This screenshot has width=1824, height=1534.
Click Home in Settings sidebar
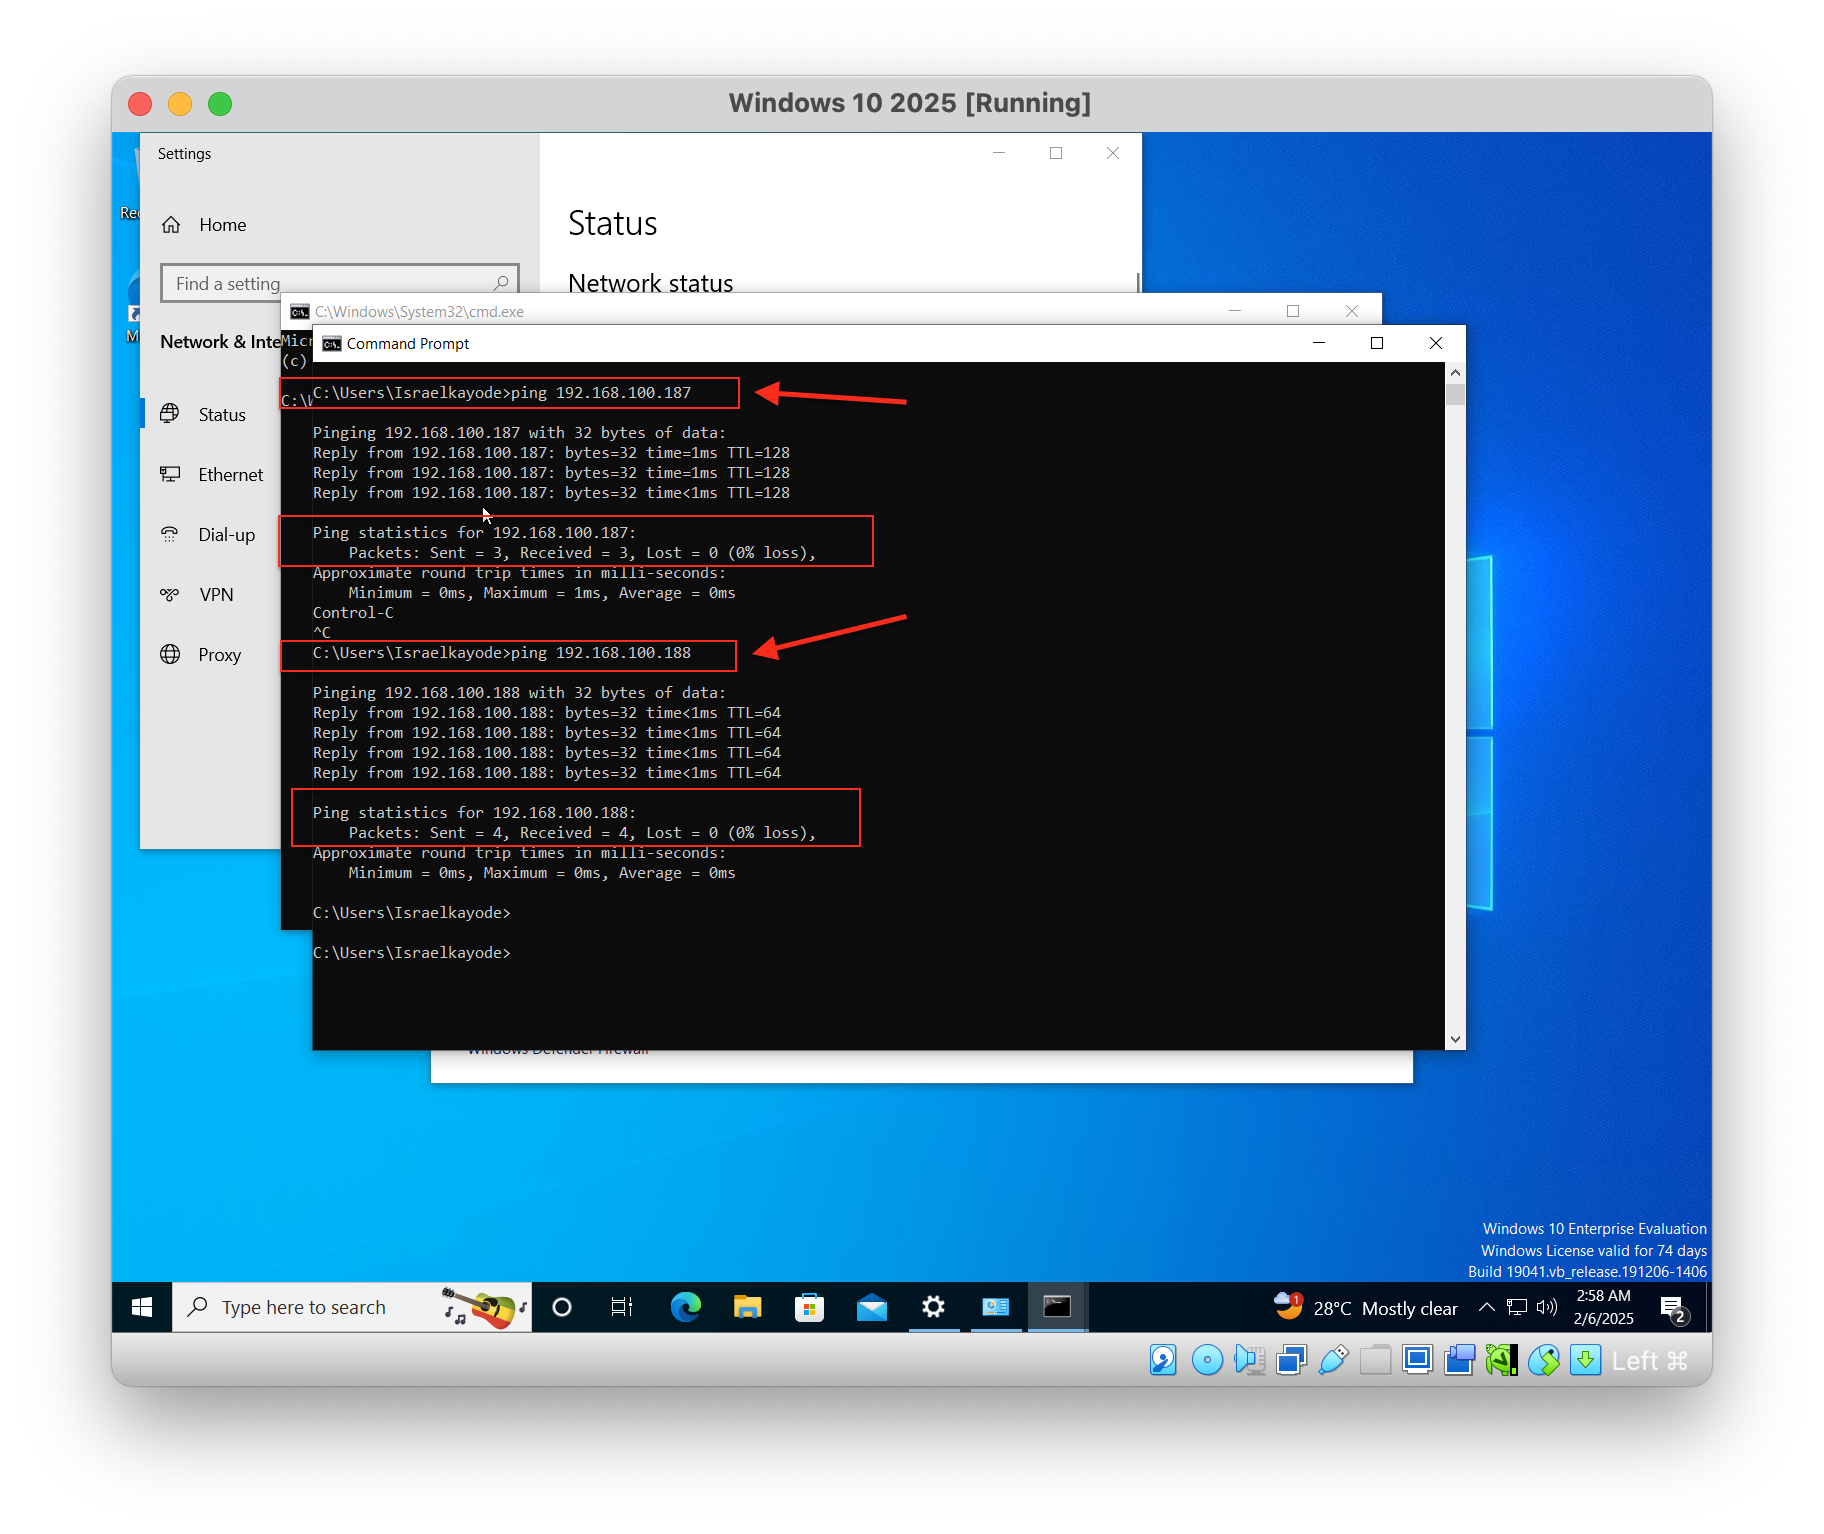[222, 225]
